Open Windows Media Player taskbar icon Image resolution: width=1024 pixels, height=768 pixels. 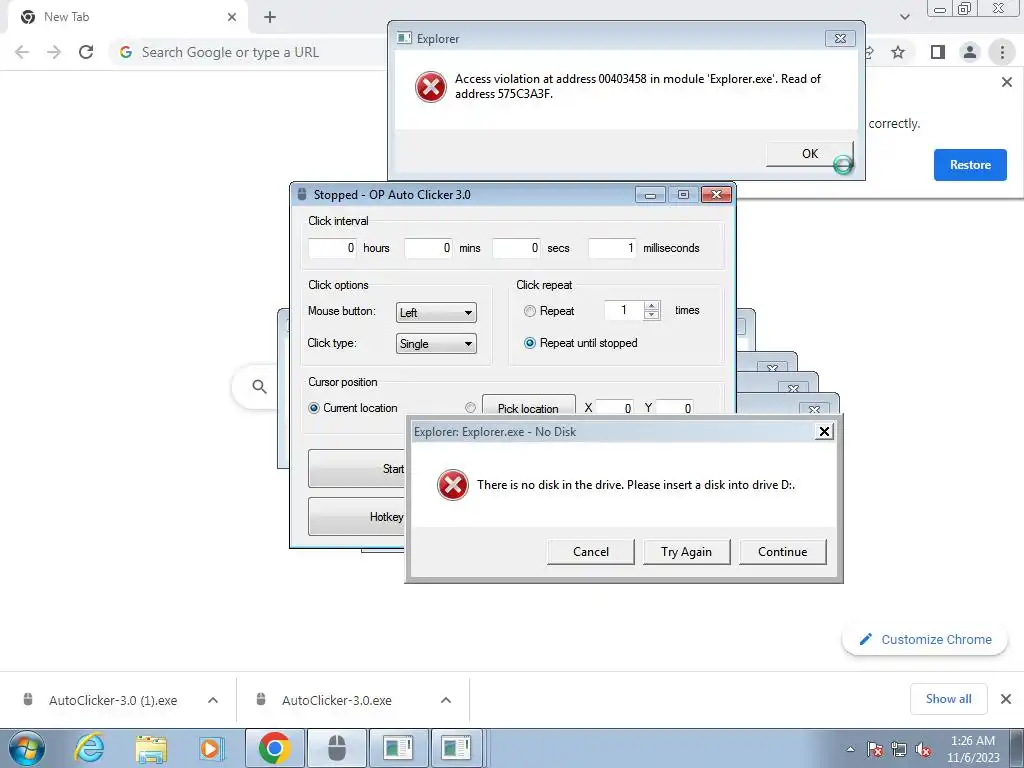(210, 748)
